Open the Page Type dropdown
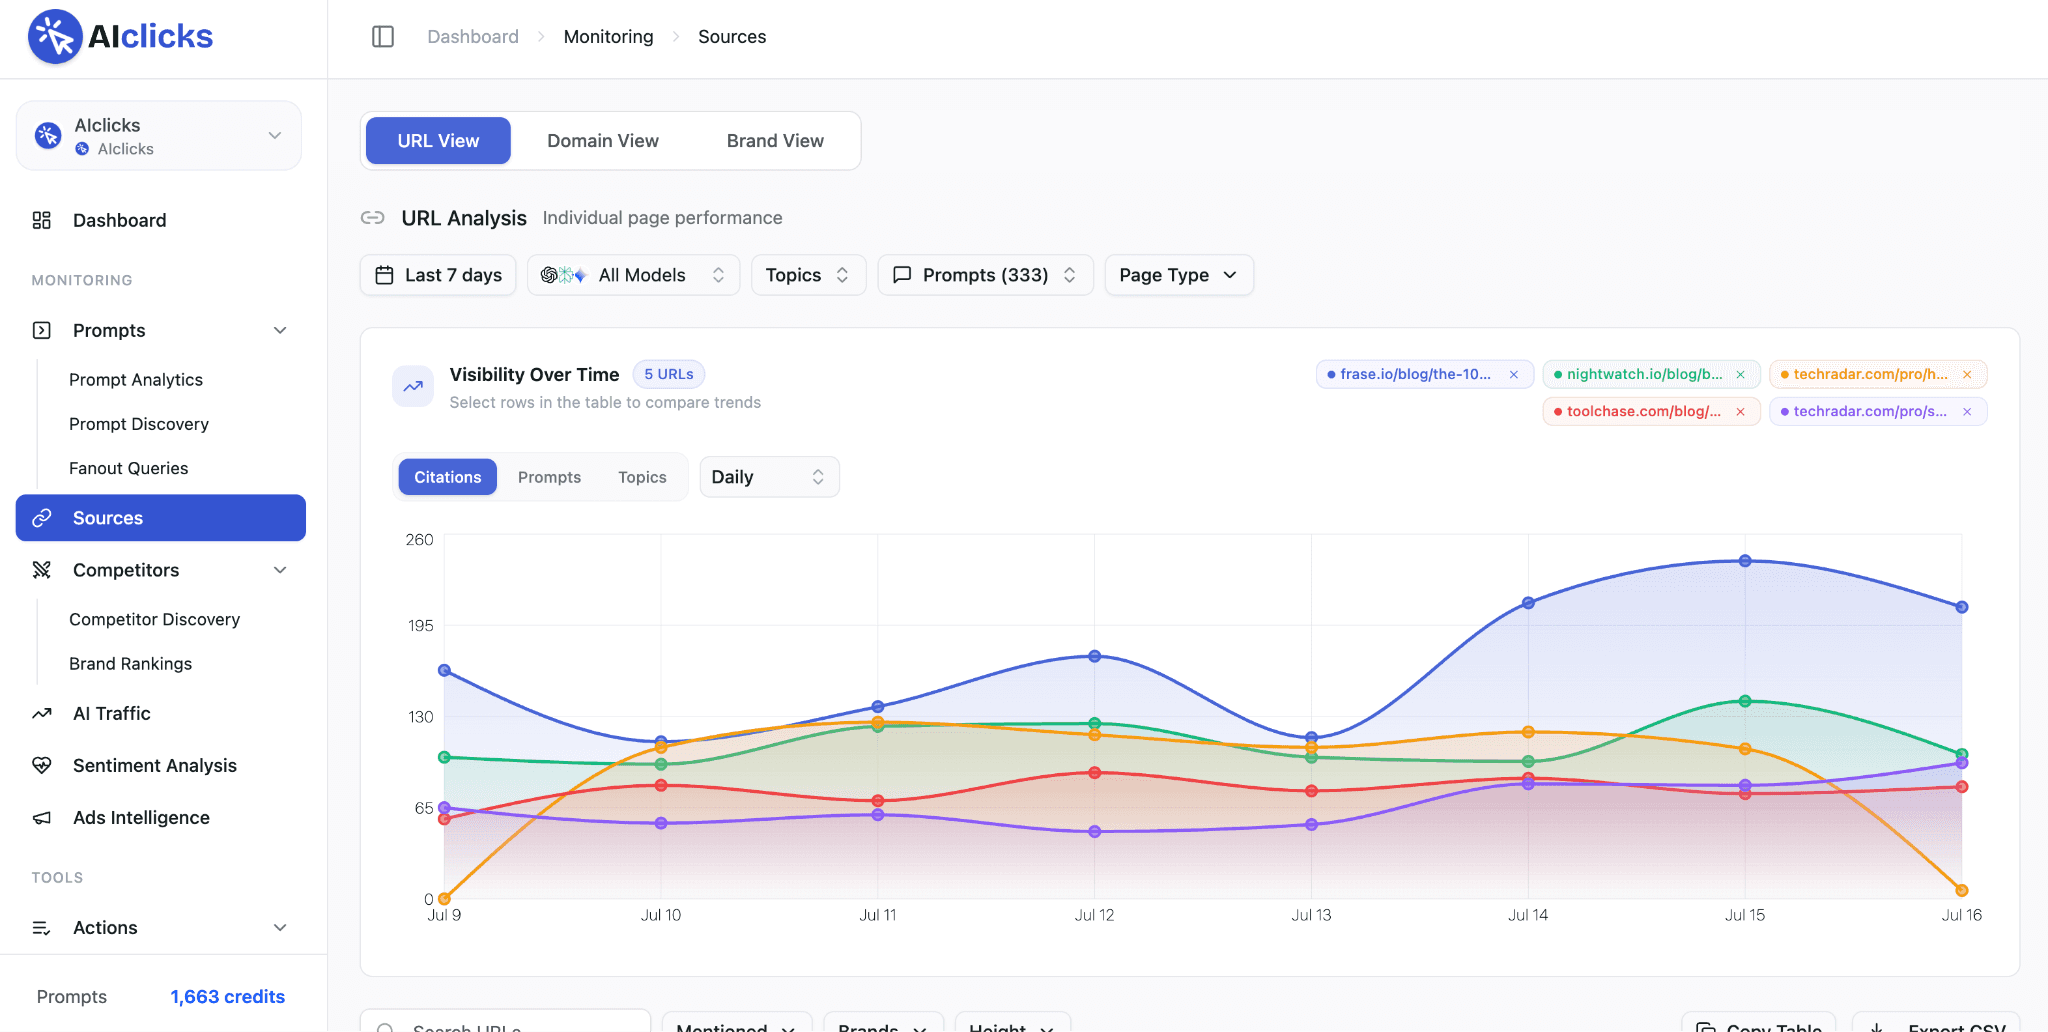 [1179, 275]
